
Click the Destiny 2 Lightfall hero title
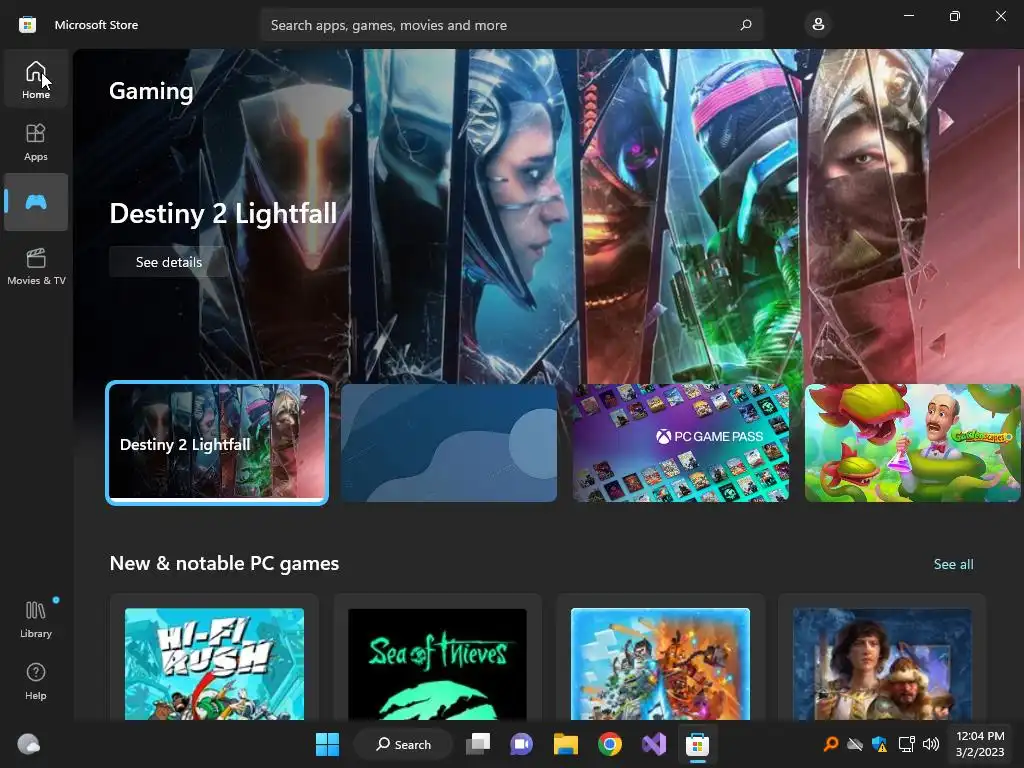coord(223,214)
